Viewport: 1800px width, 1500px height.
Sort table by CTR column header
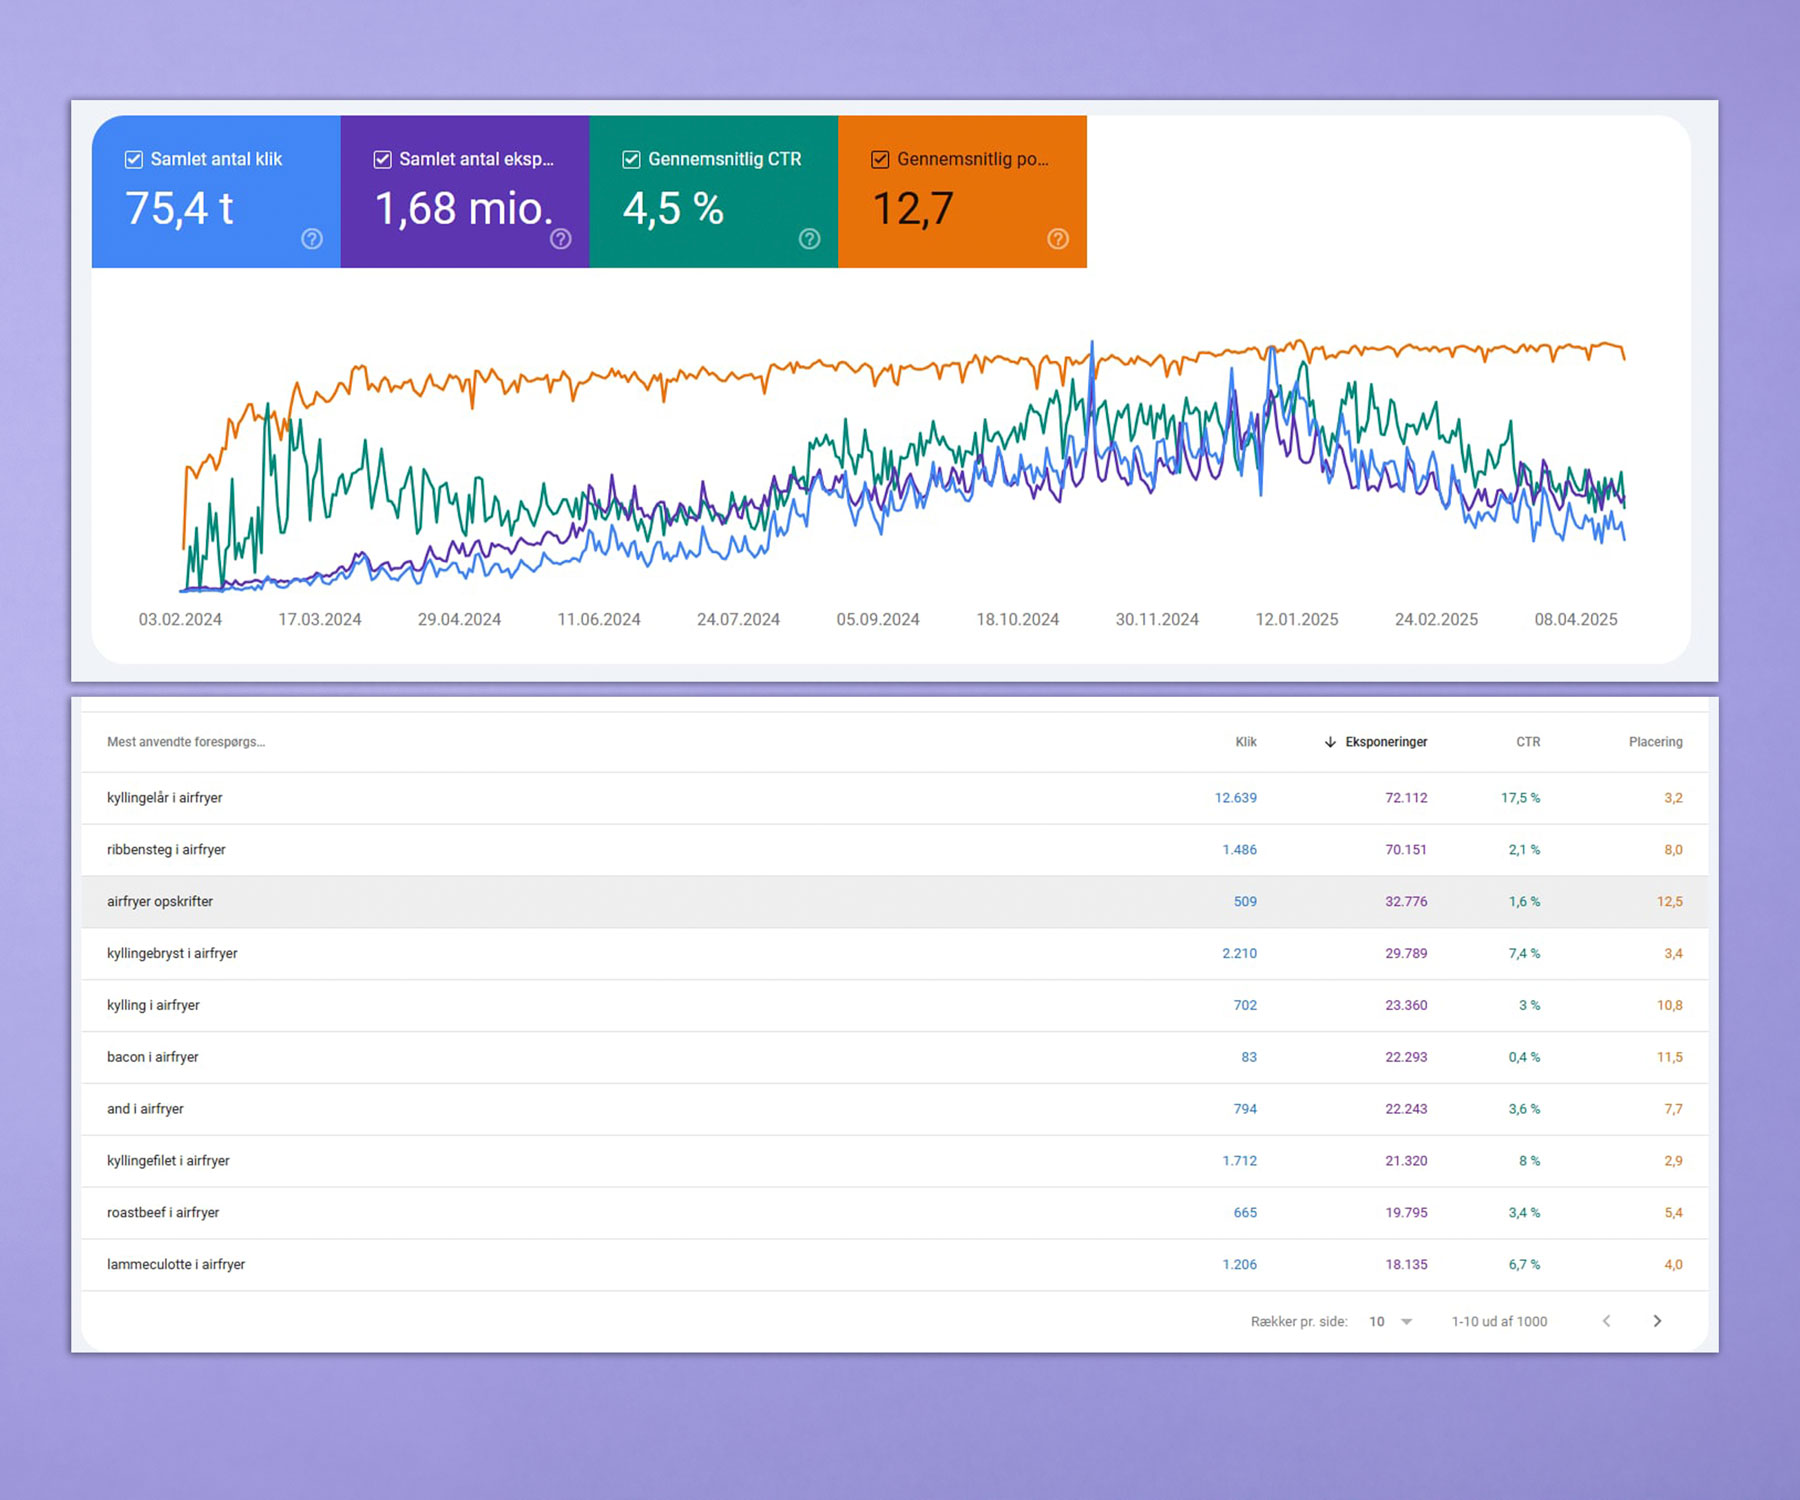1527,742
